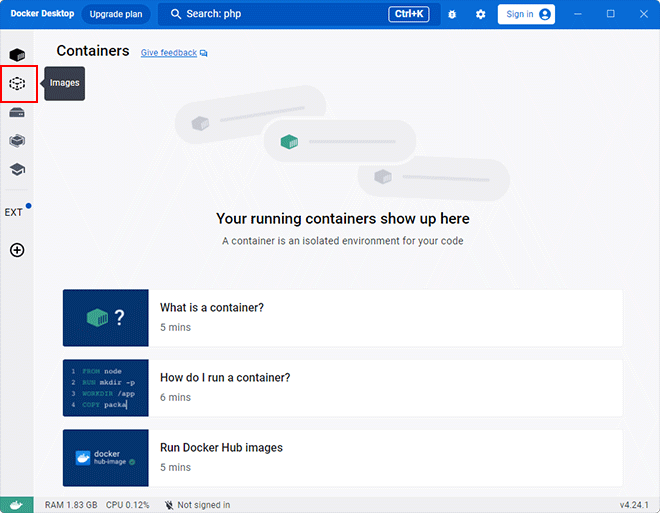Click the container question mark thumbnail
Screen dimensions: 660x513
pos(106,318)
